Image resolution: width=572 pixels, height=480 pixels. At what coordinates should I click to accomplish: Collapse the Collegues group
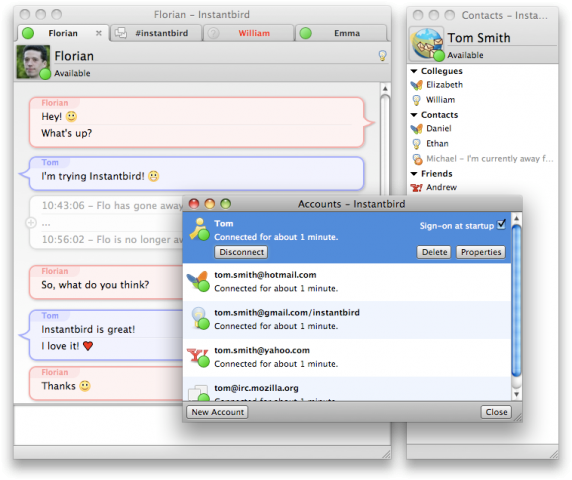click(414, 71)
